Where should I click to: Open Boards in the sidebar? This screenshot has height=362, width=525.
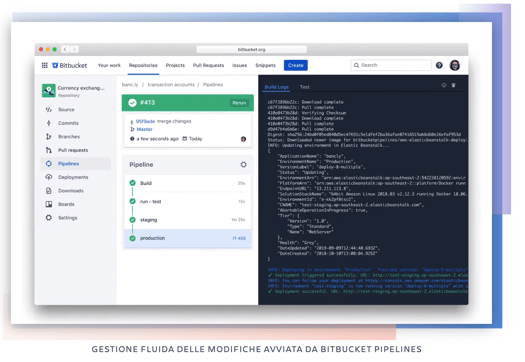click(66, 204)
